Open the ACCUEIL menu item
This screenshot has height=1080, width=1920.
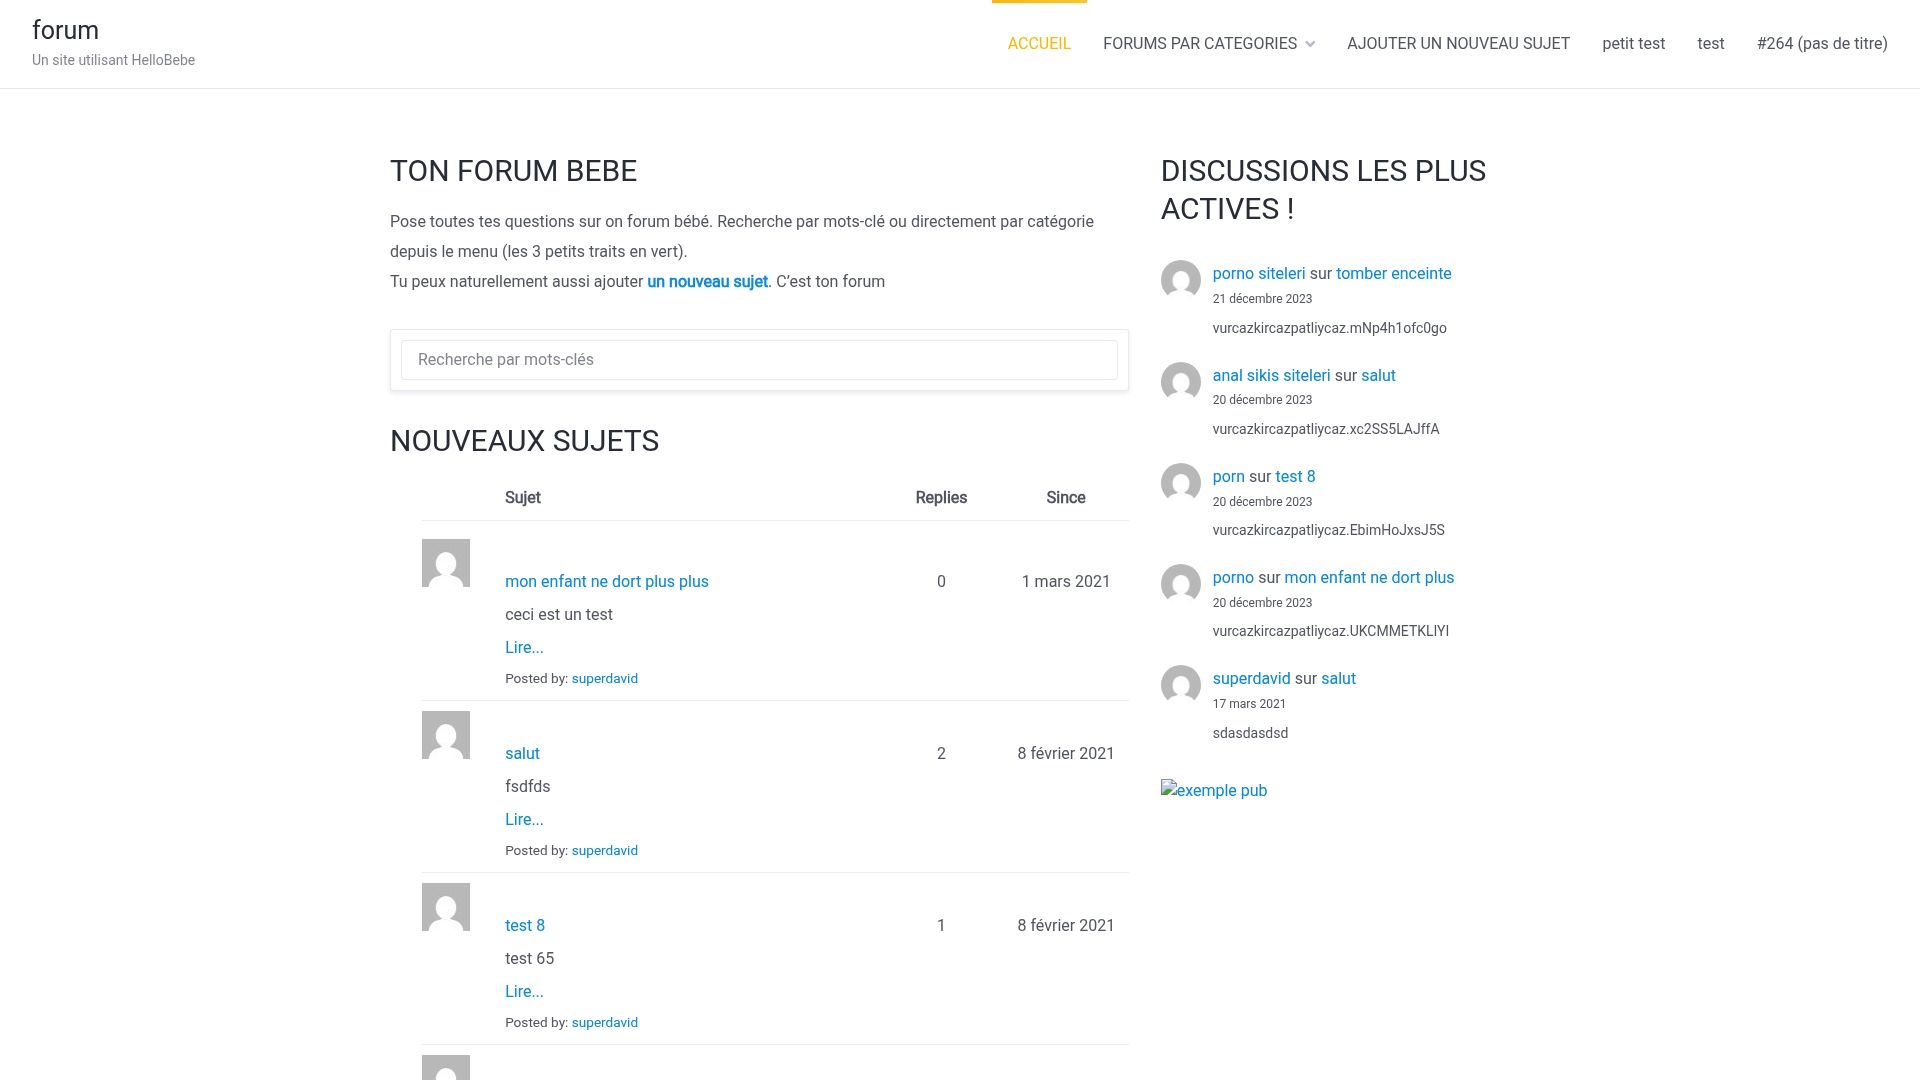[x=1039, y=43]
